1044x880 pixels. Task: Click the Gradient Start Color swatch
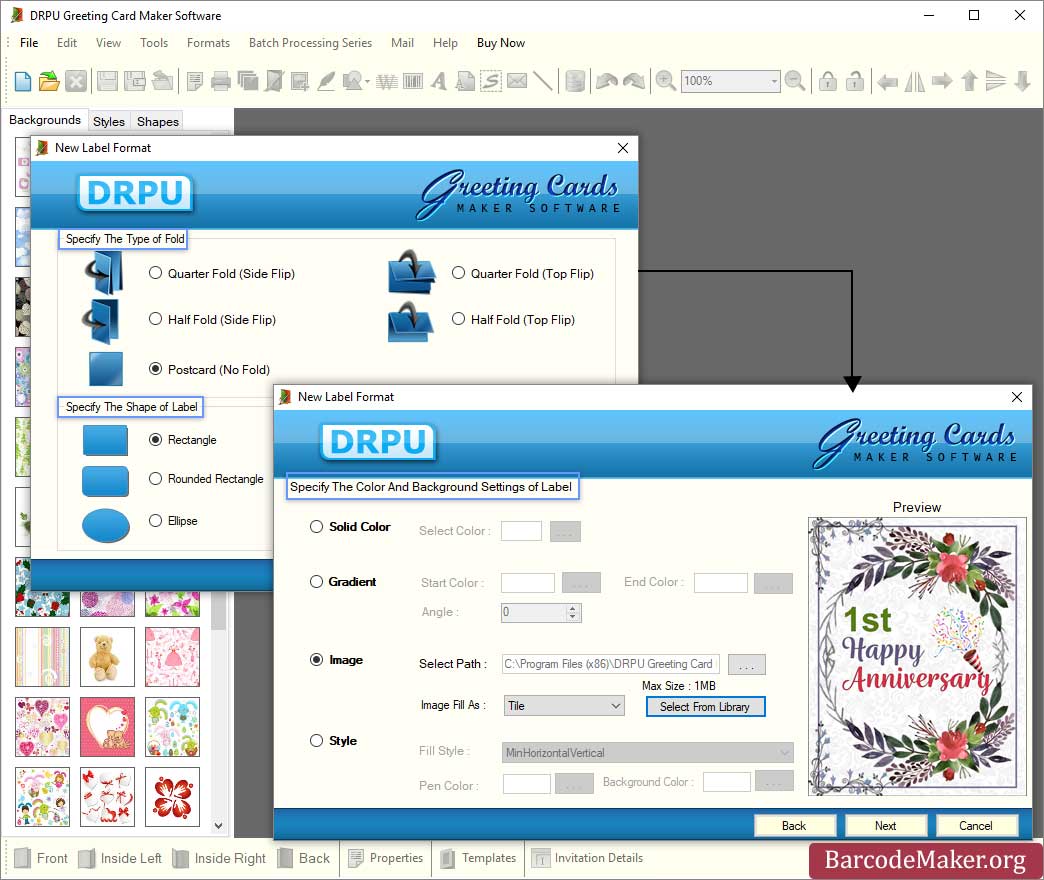[x=527, y=582]
